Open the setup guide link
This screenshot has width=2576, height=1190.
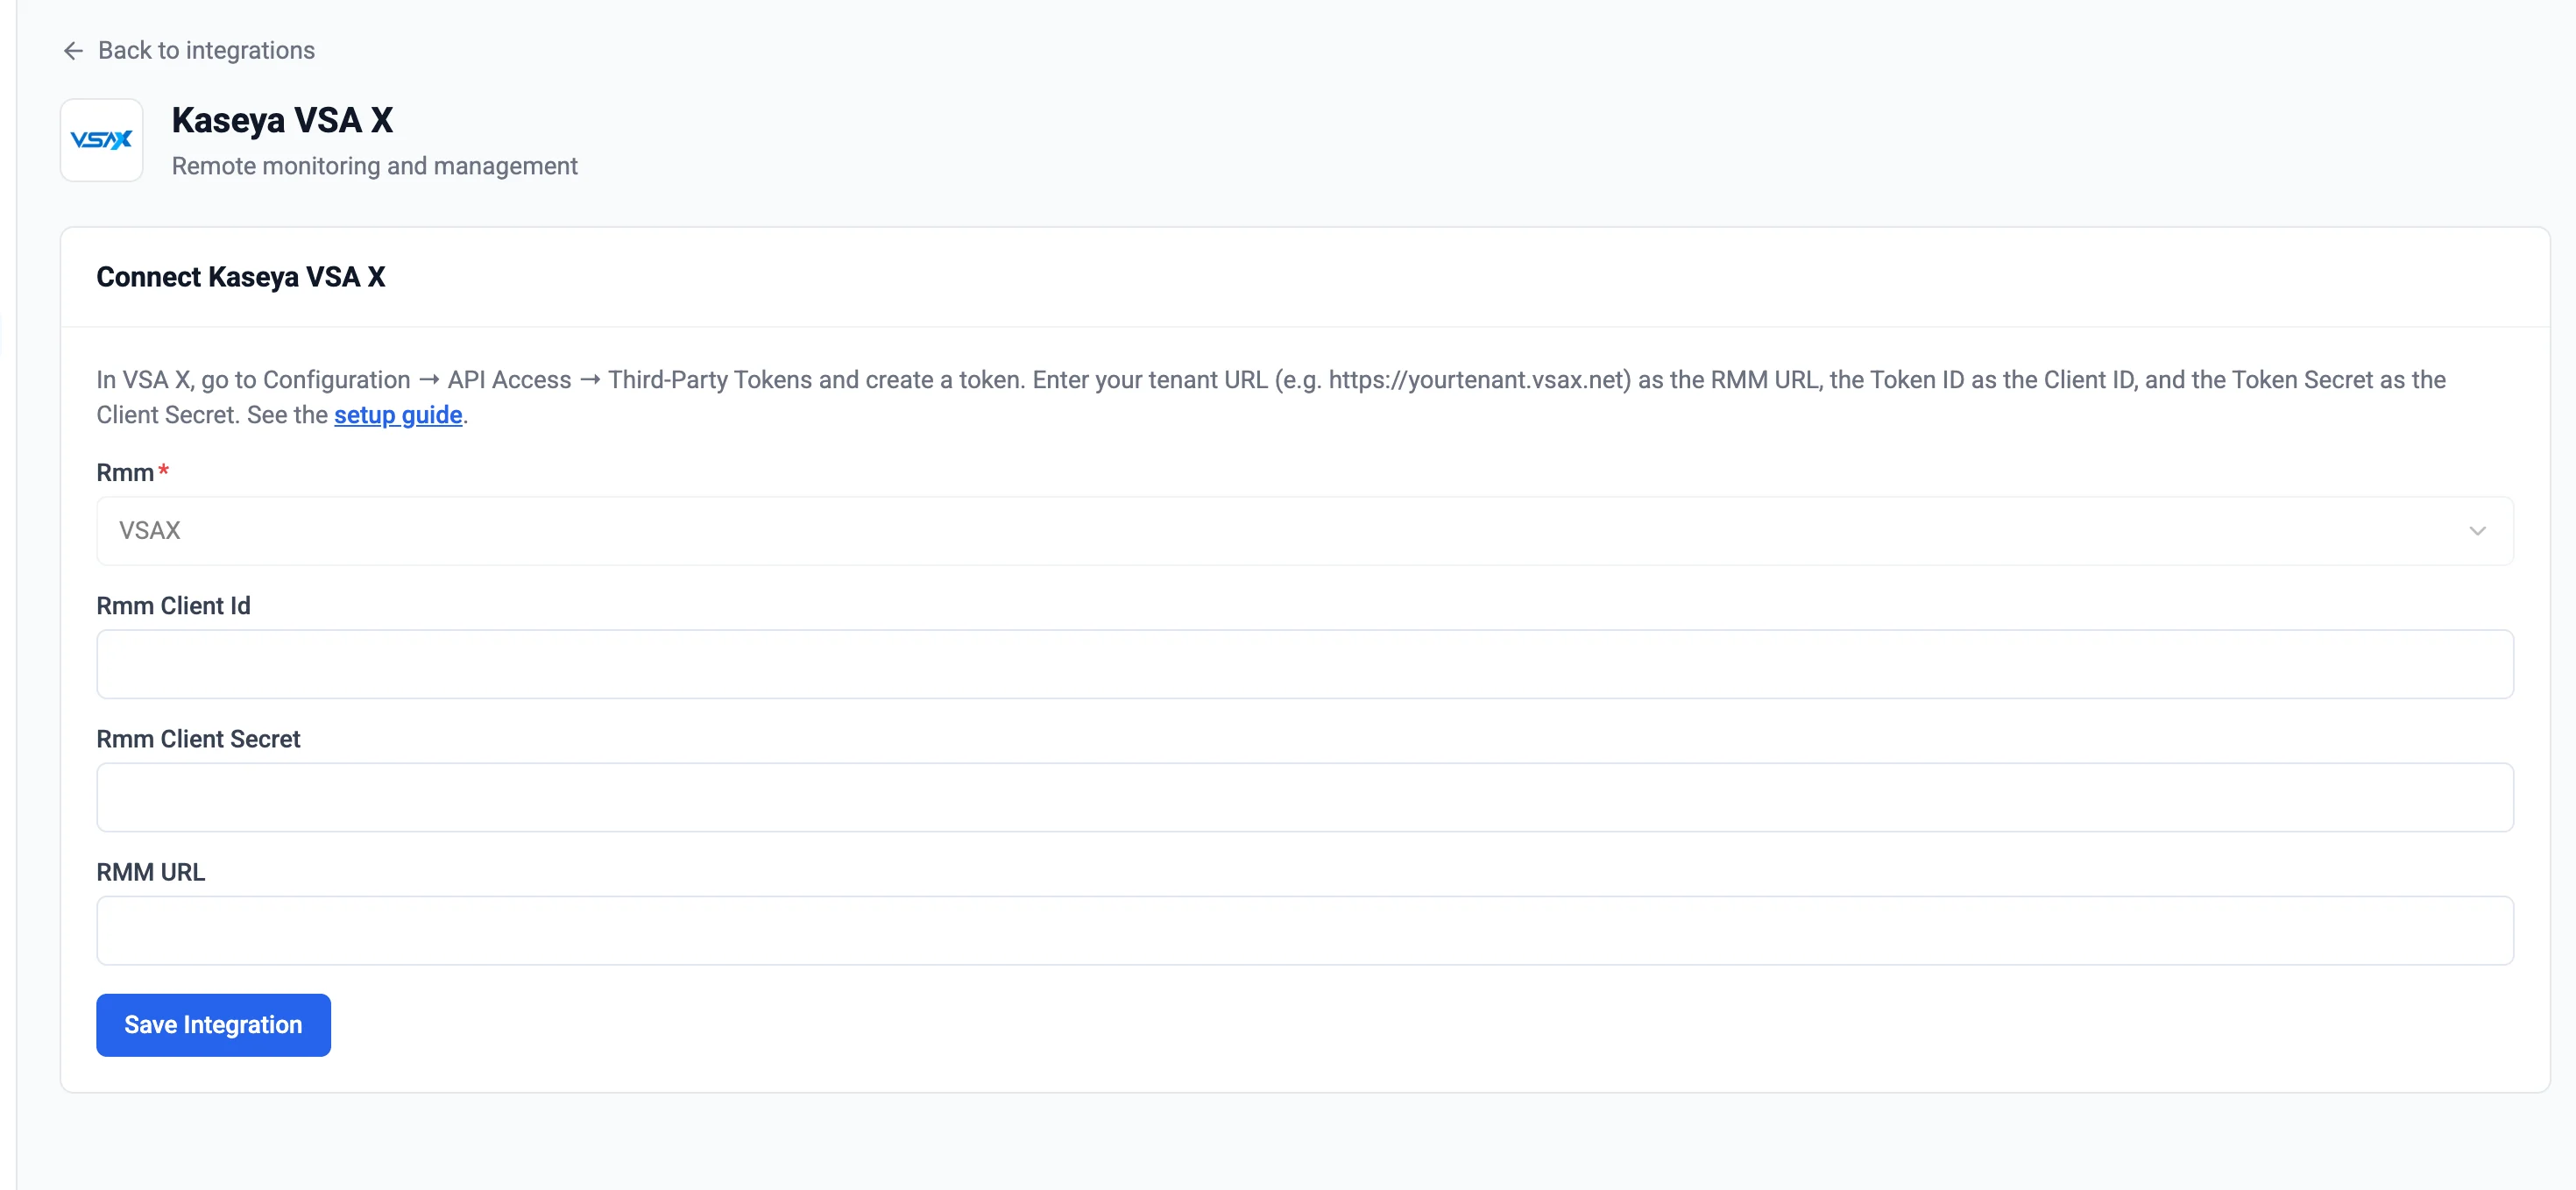click(x=398, y=415)
